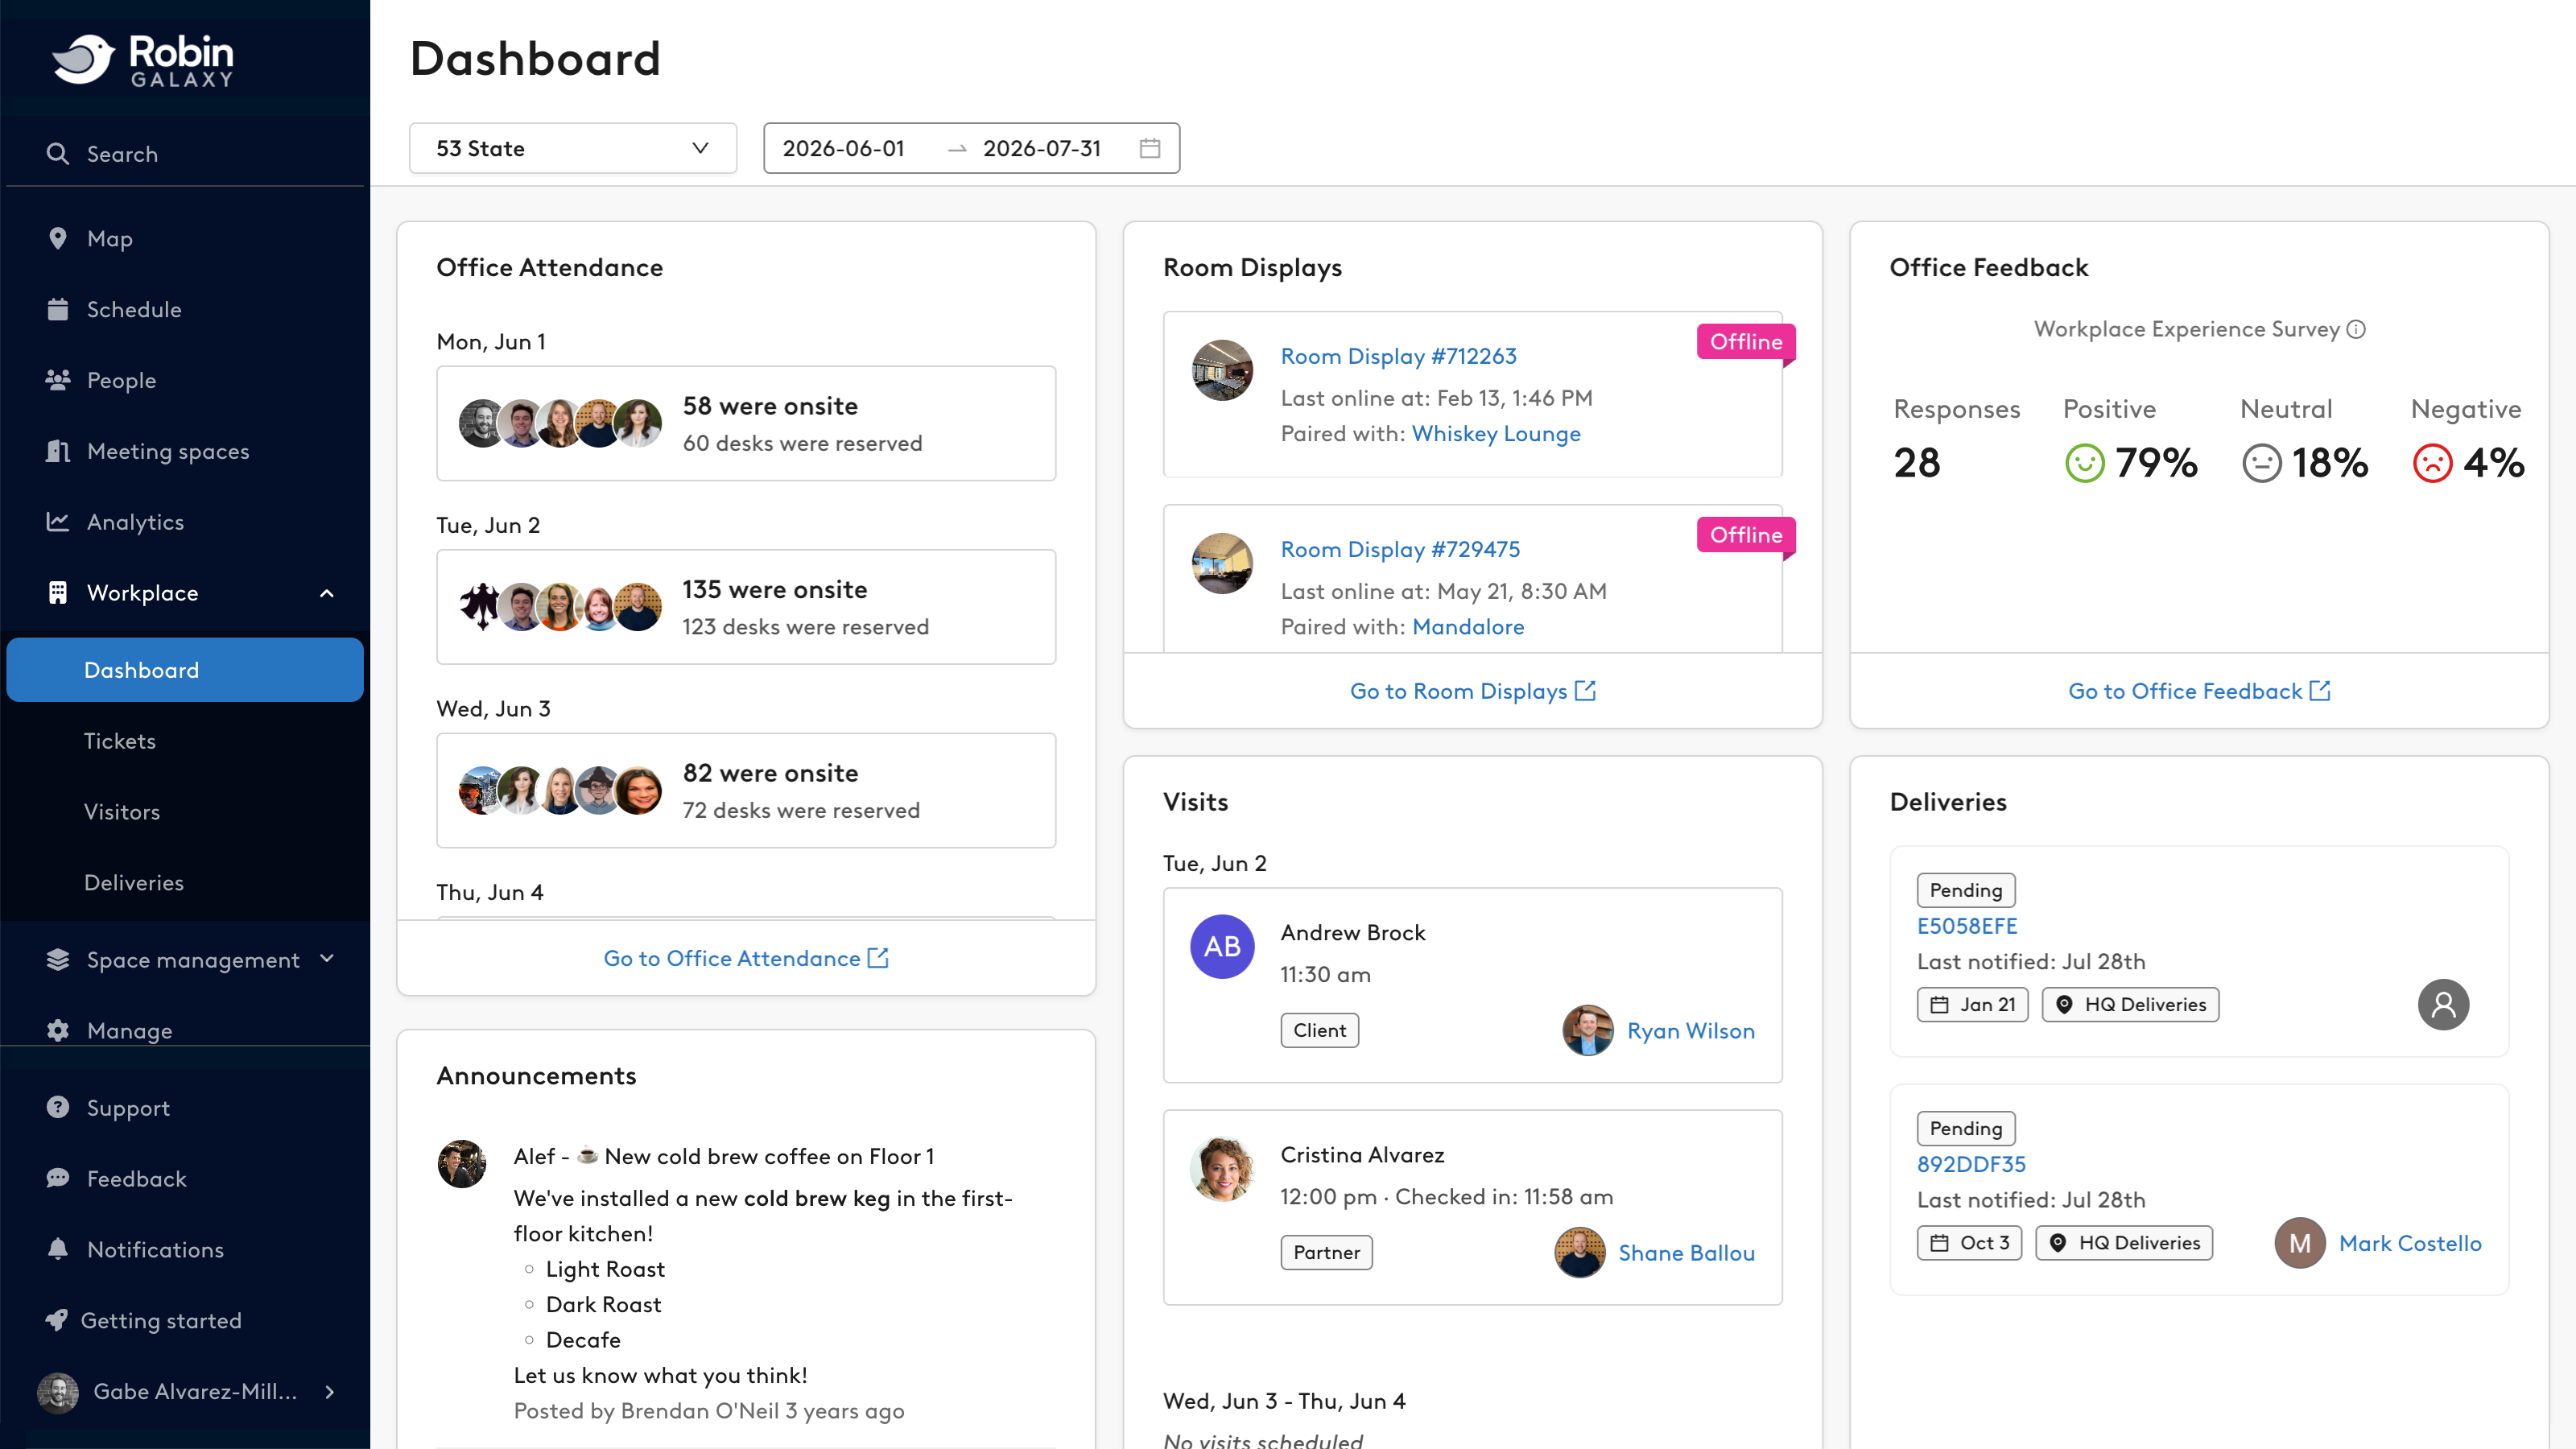Viewport: 2576px width, 1449px height.
Task: Click the Feedback speech bubble icon
Action: [58, 1178]
